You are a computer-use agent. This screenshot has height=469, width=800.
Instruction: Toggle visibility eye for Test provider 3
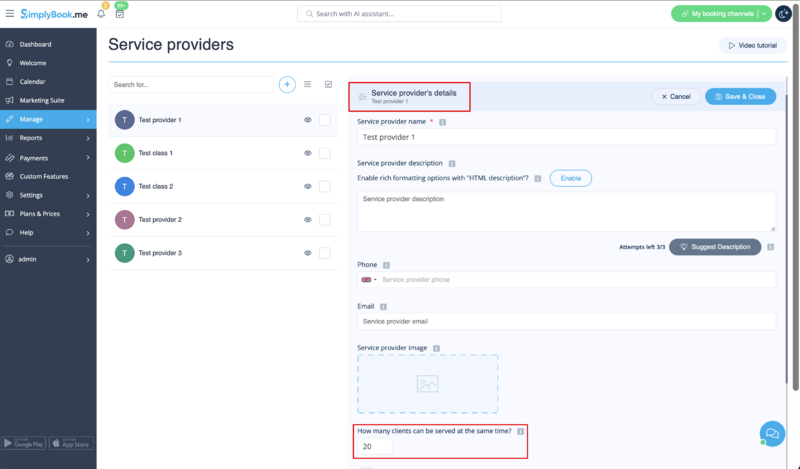(308, 253)
